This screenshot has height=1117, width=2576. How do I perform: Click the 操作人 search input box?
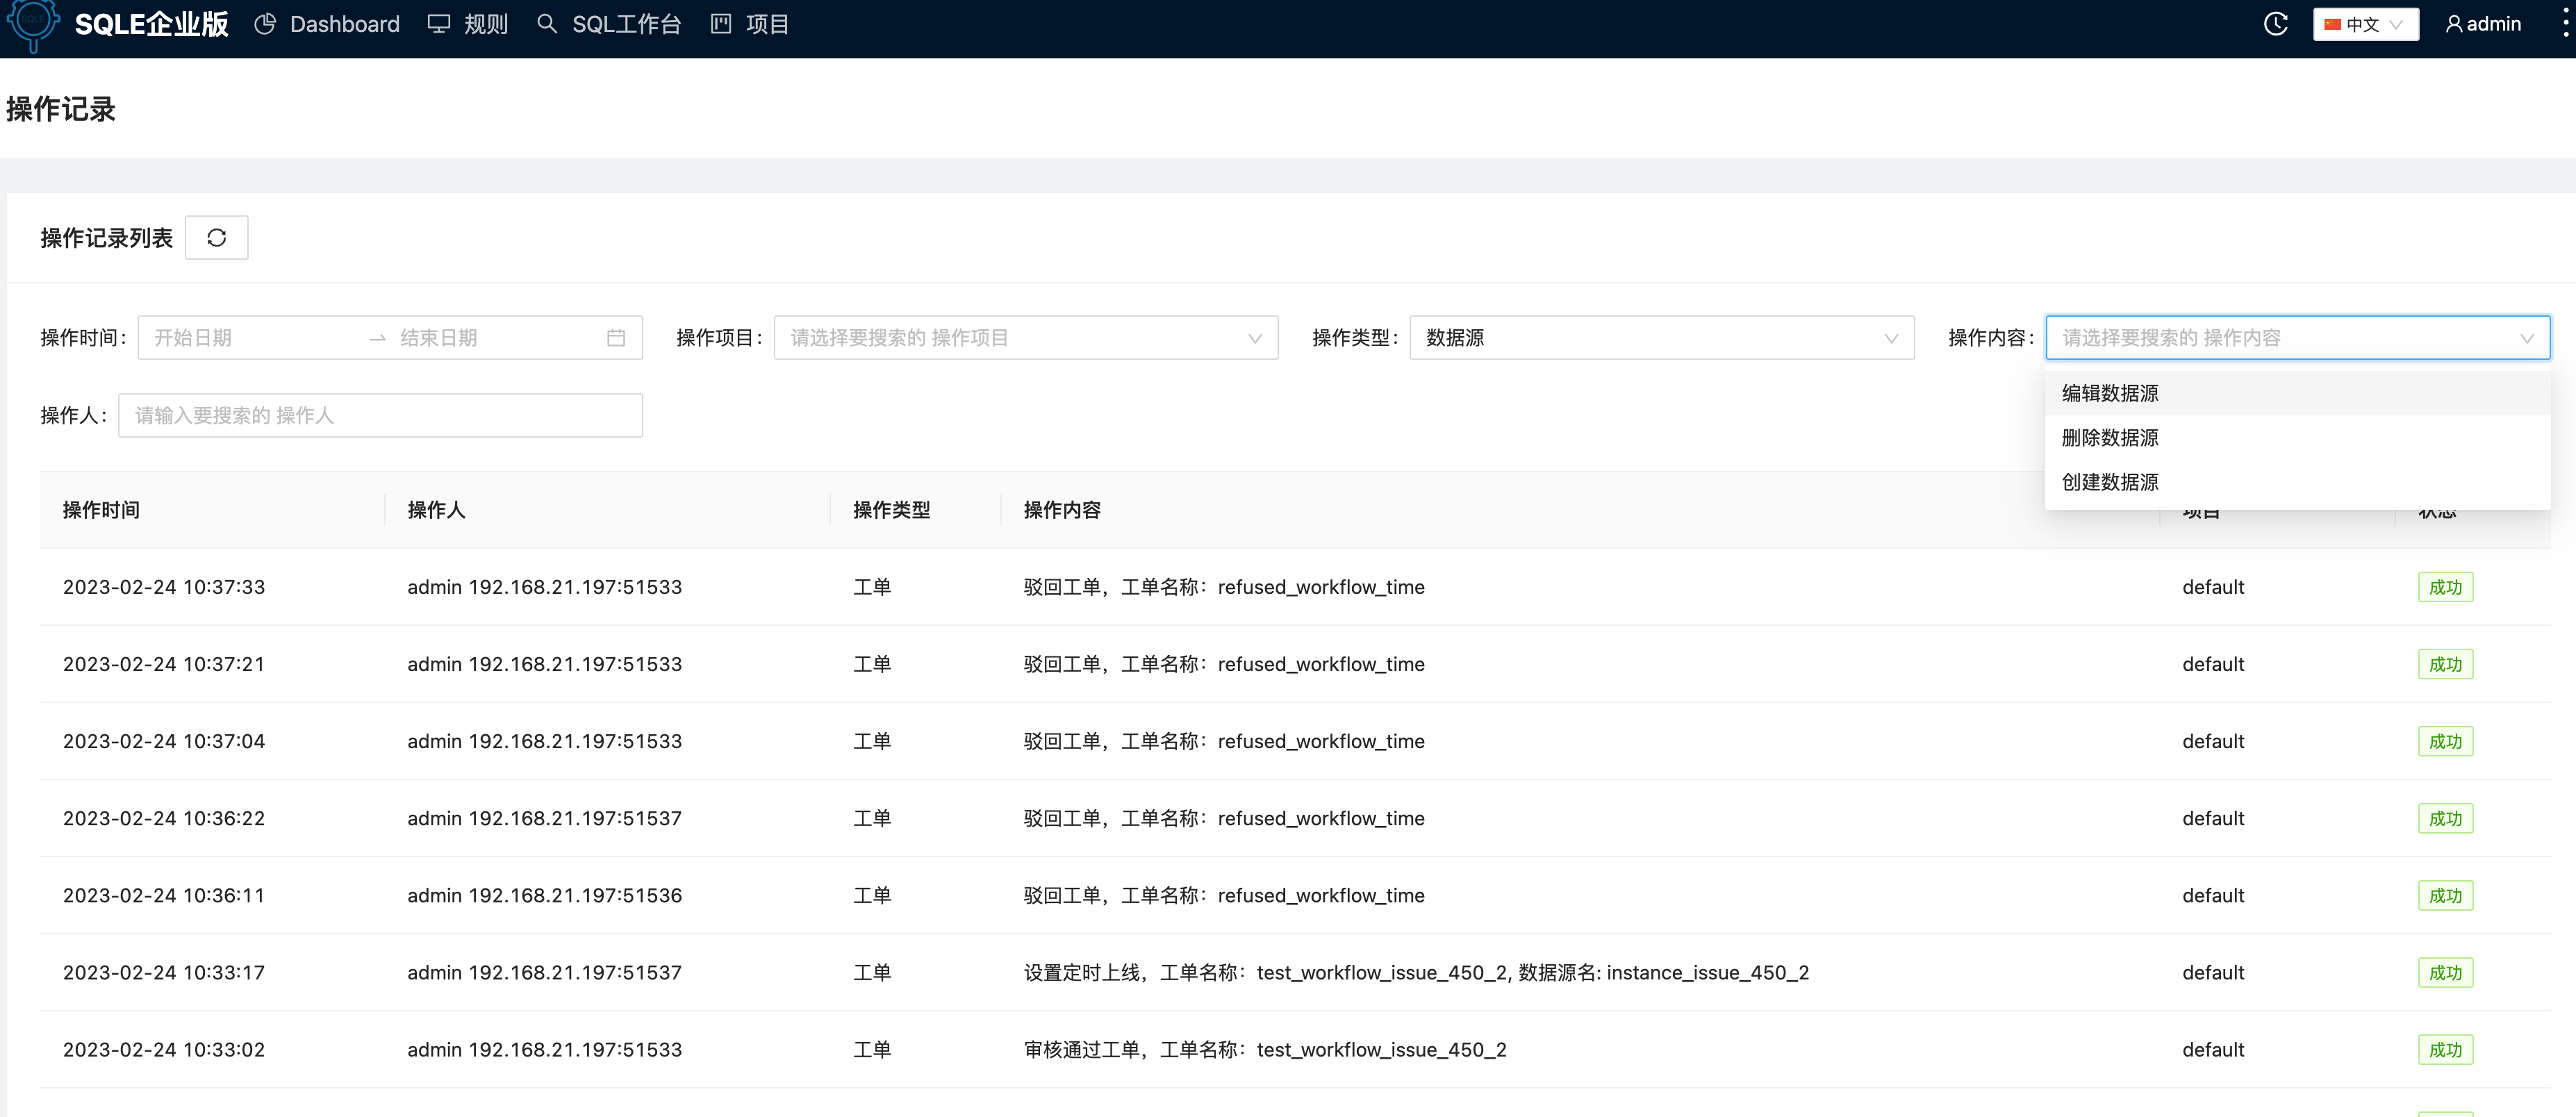pyautogui.click(x=380, y=415)
